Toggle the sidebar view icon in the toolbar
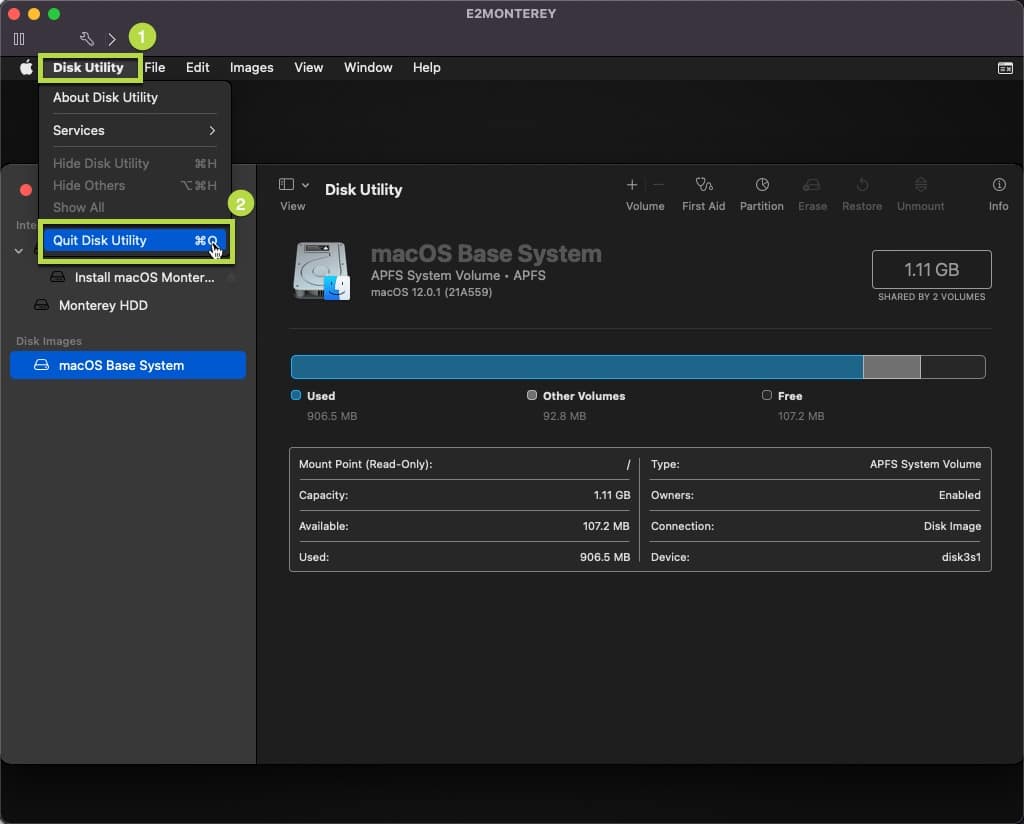 [x=286, y=185]
